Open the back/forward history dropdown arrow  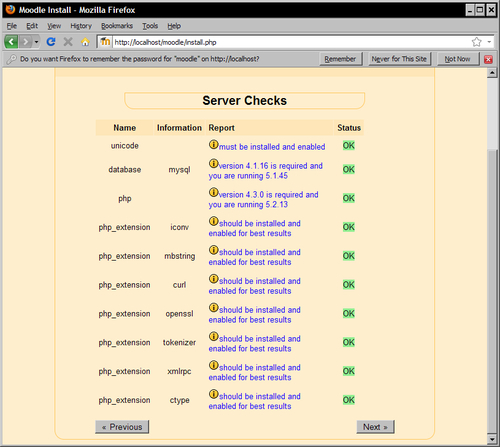36,42
